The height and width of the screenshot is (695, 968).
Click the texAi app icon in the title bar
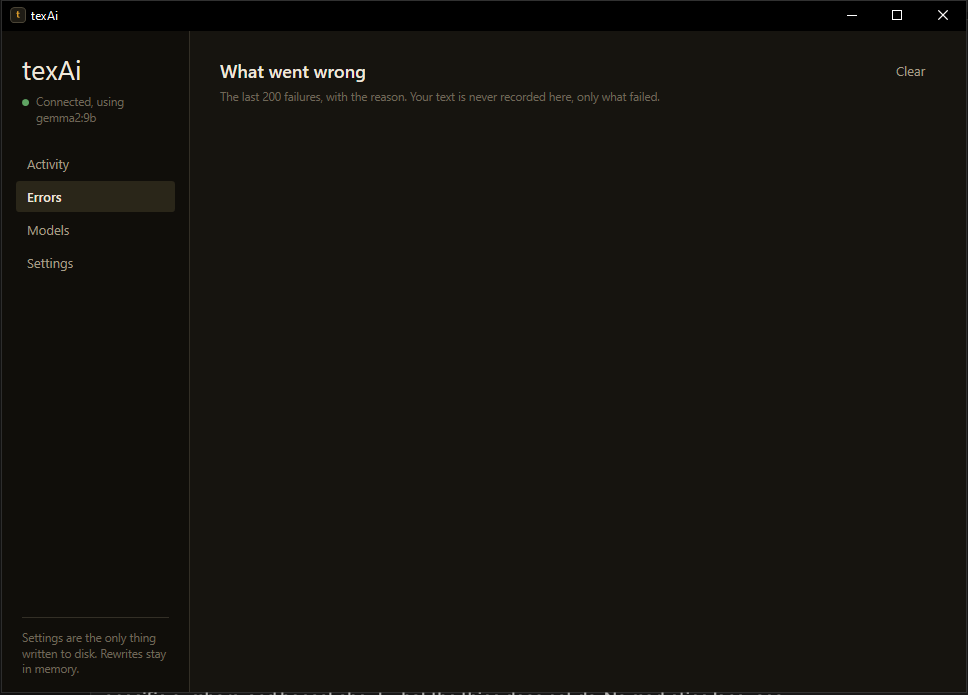[x=18, y=15]
